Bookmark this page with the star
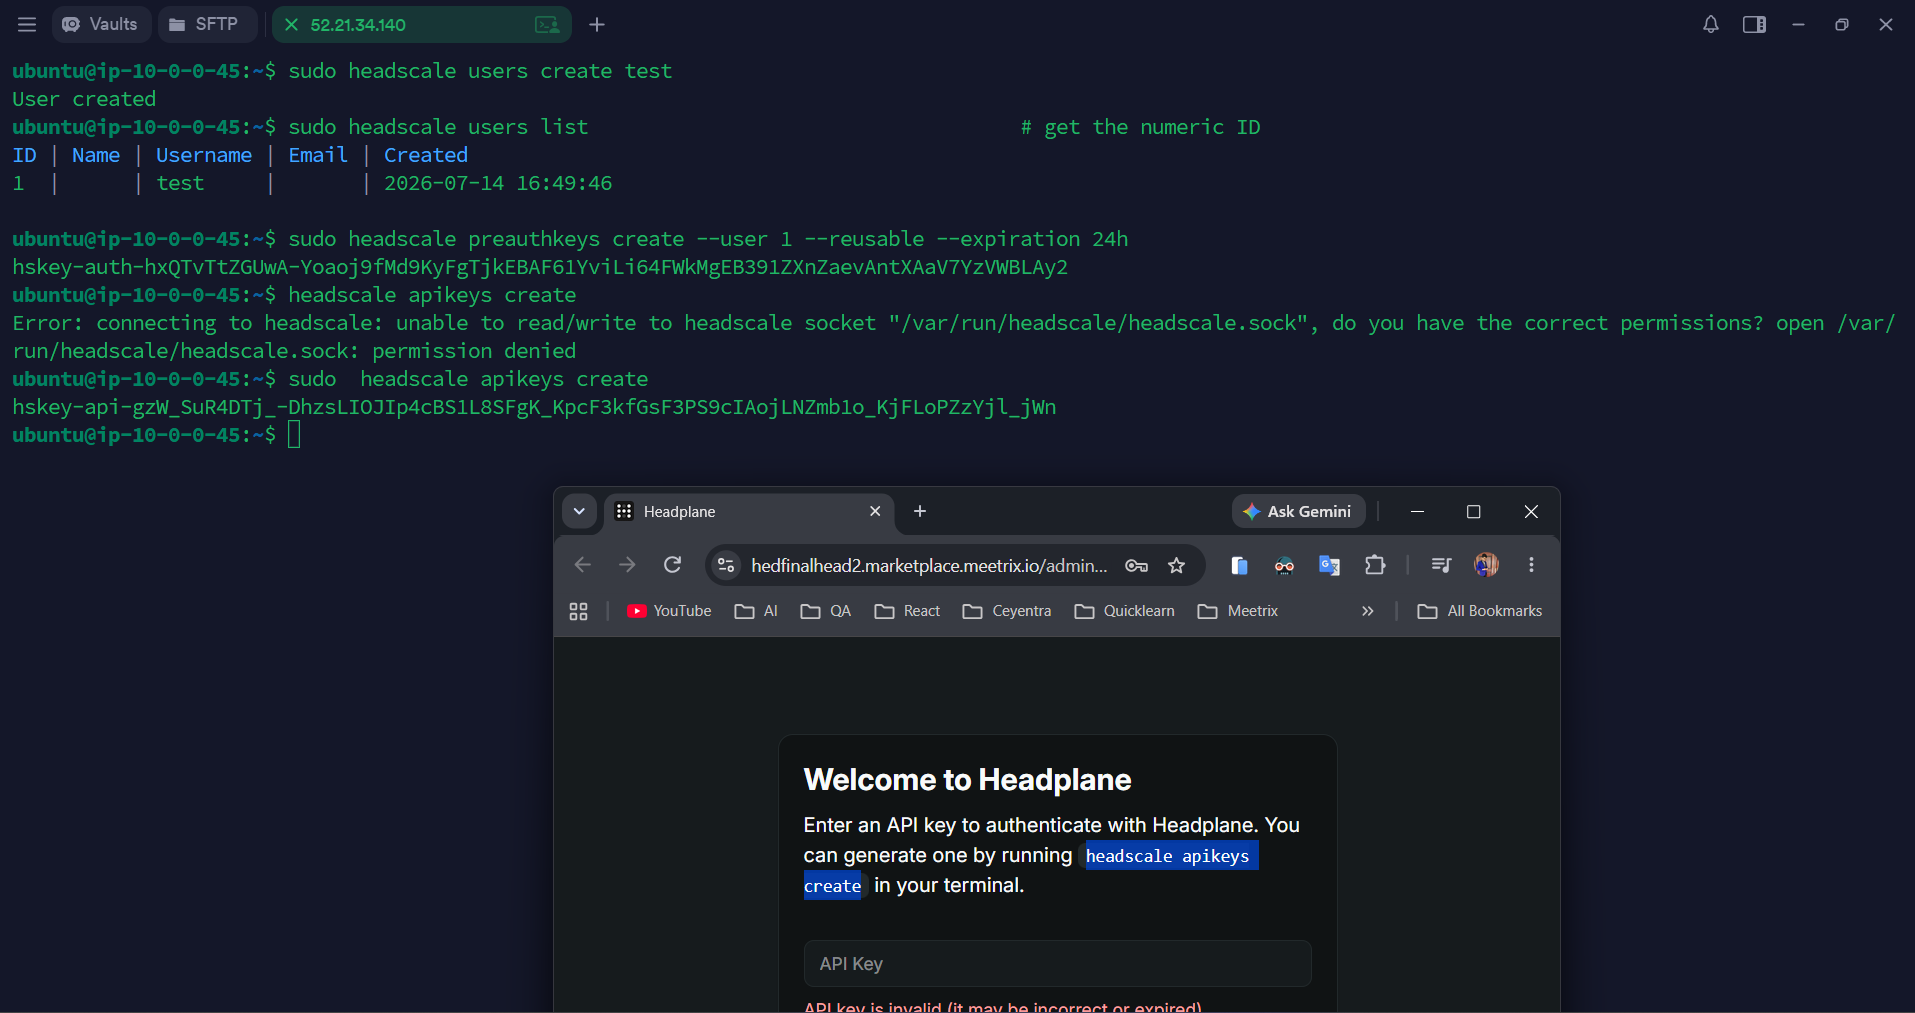Screen dimensions: 1915x1013 coord(1177,565)
